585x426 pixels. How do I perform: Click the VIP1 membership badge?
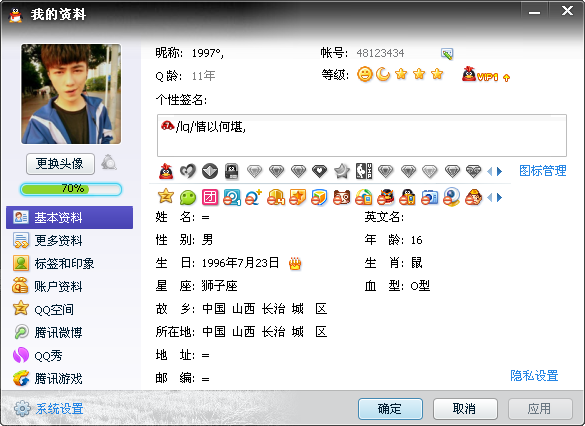point(480,75)
